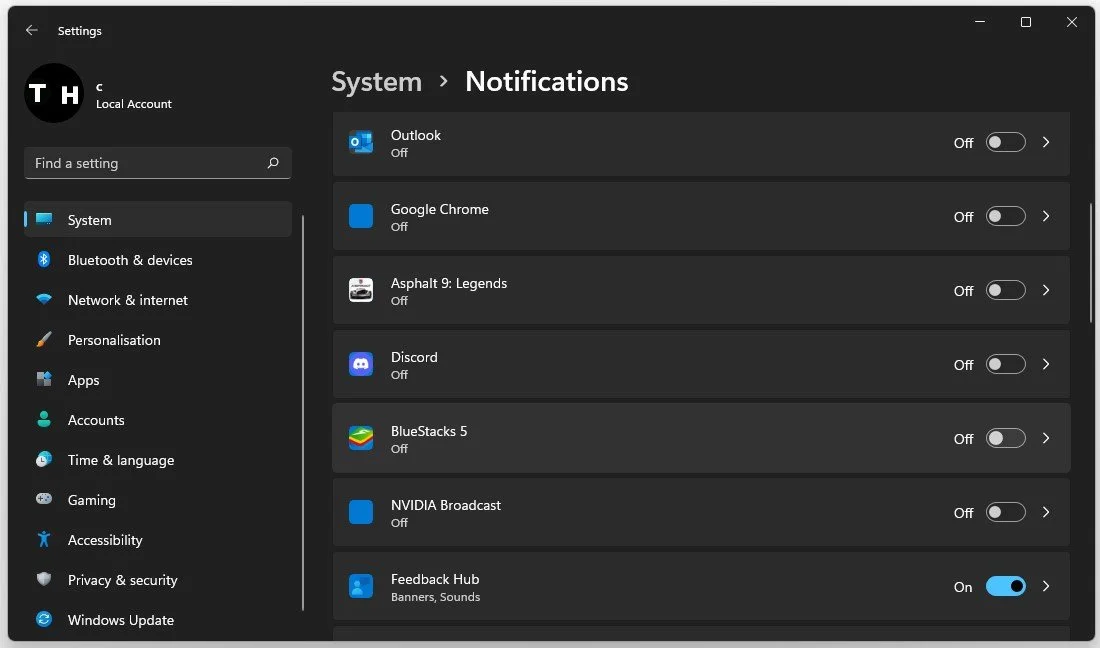Viewport: 1100px width, 648px height.
Task: Enable Google Chrome notifications toggle
Action: pyautogui.click(x=1005, y=216)
